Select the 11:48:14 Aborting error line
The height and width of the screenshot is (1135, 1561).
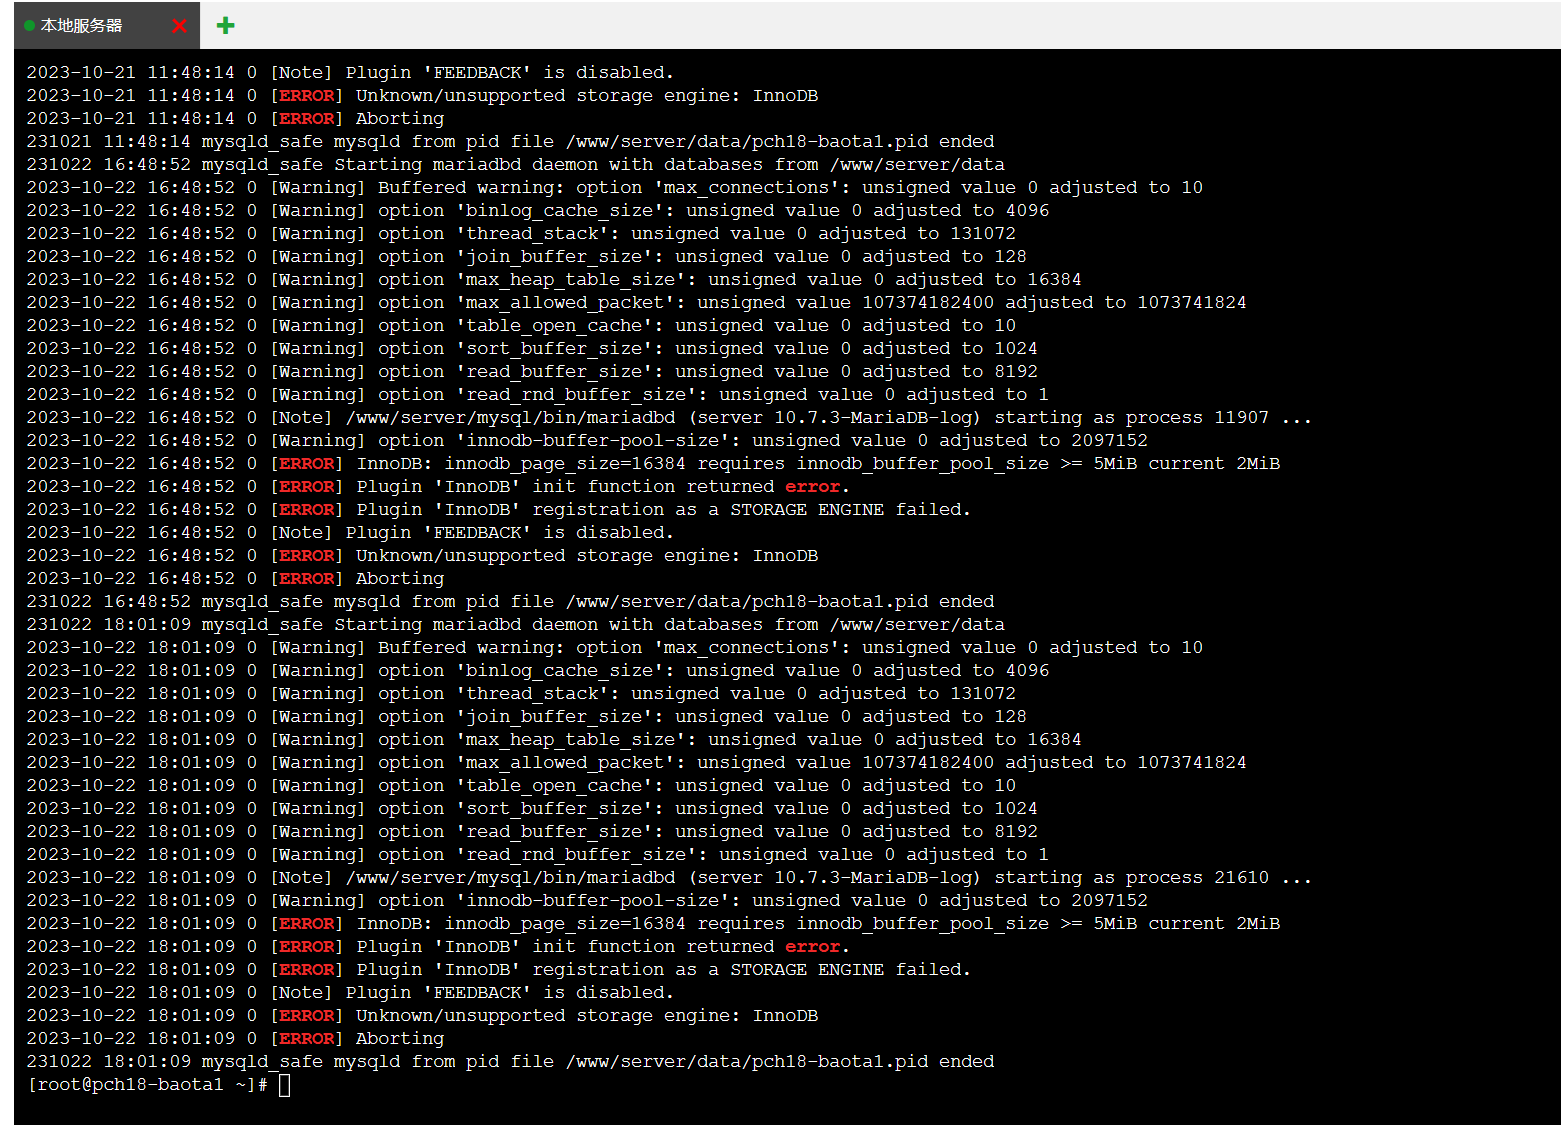(235, 119)
